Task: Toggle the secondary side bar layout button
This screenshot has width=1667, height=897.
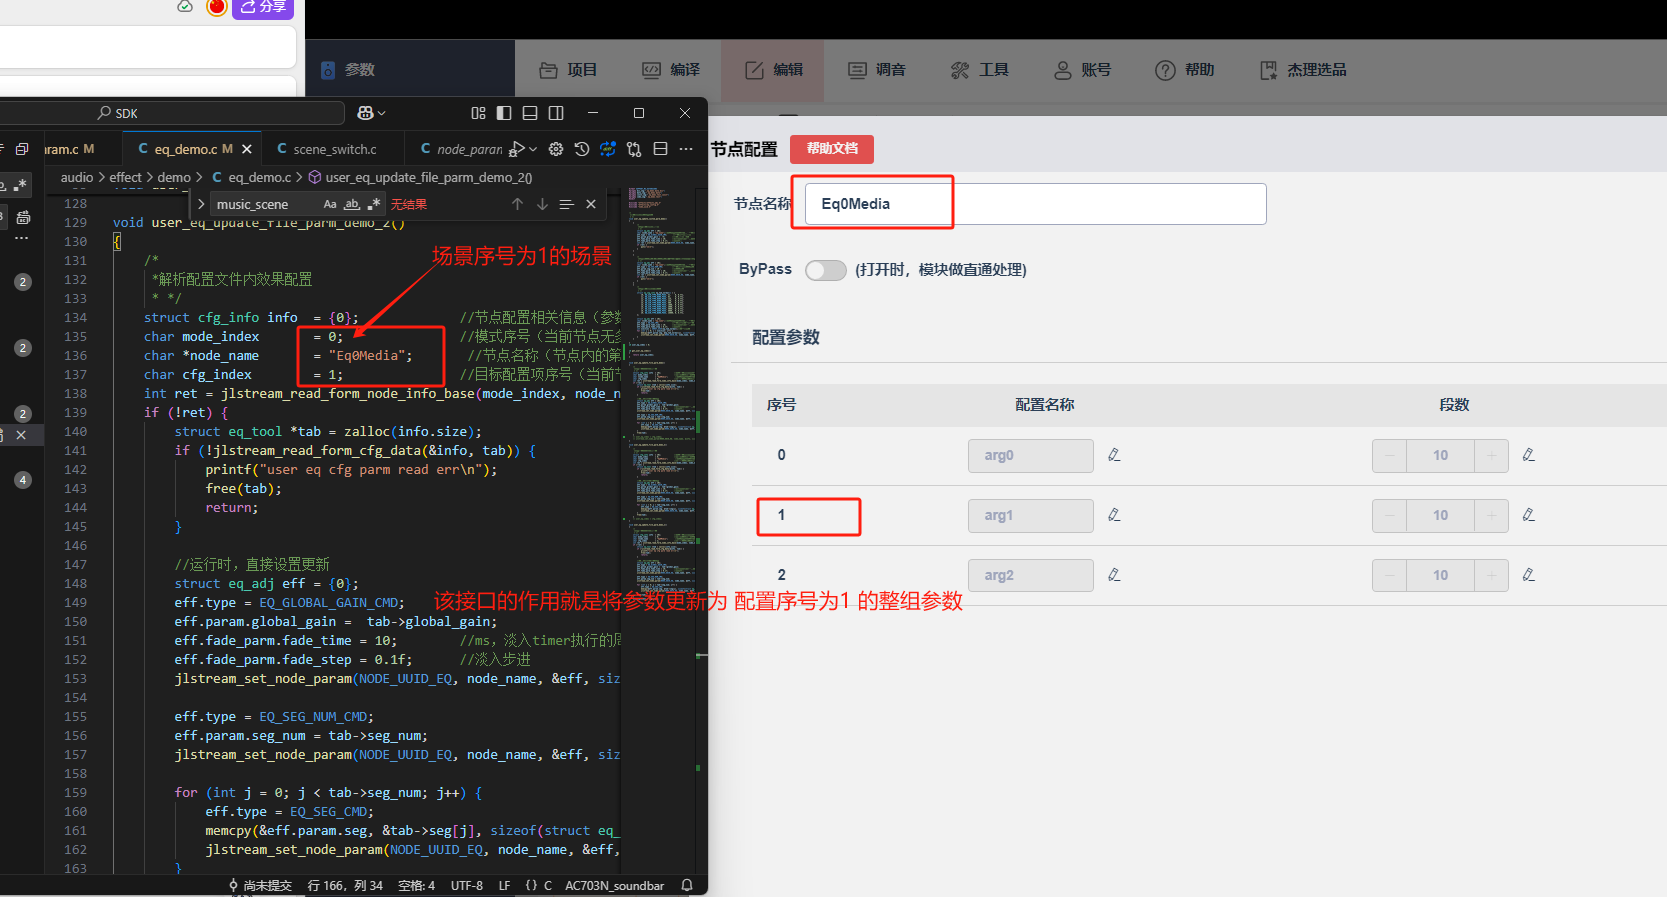Action: coord(556,113)
